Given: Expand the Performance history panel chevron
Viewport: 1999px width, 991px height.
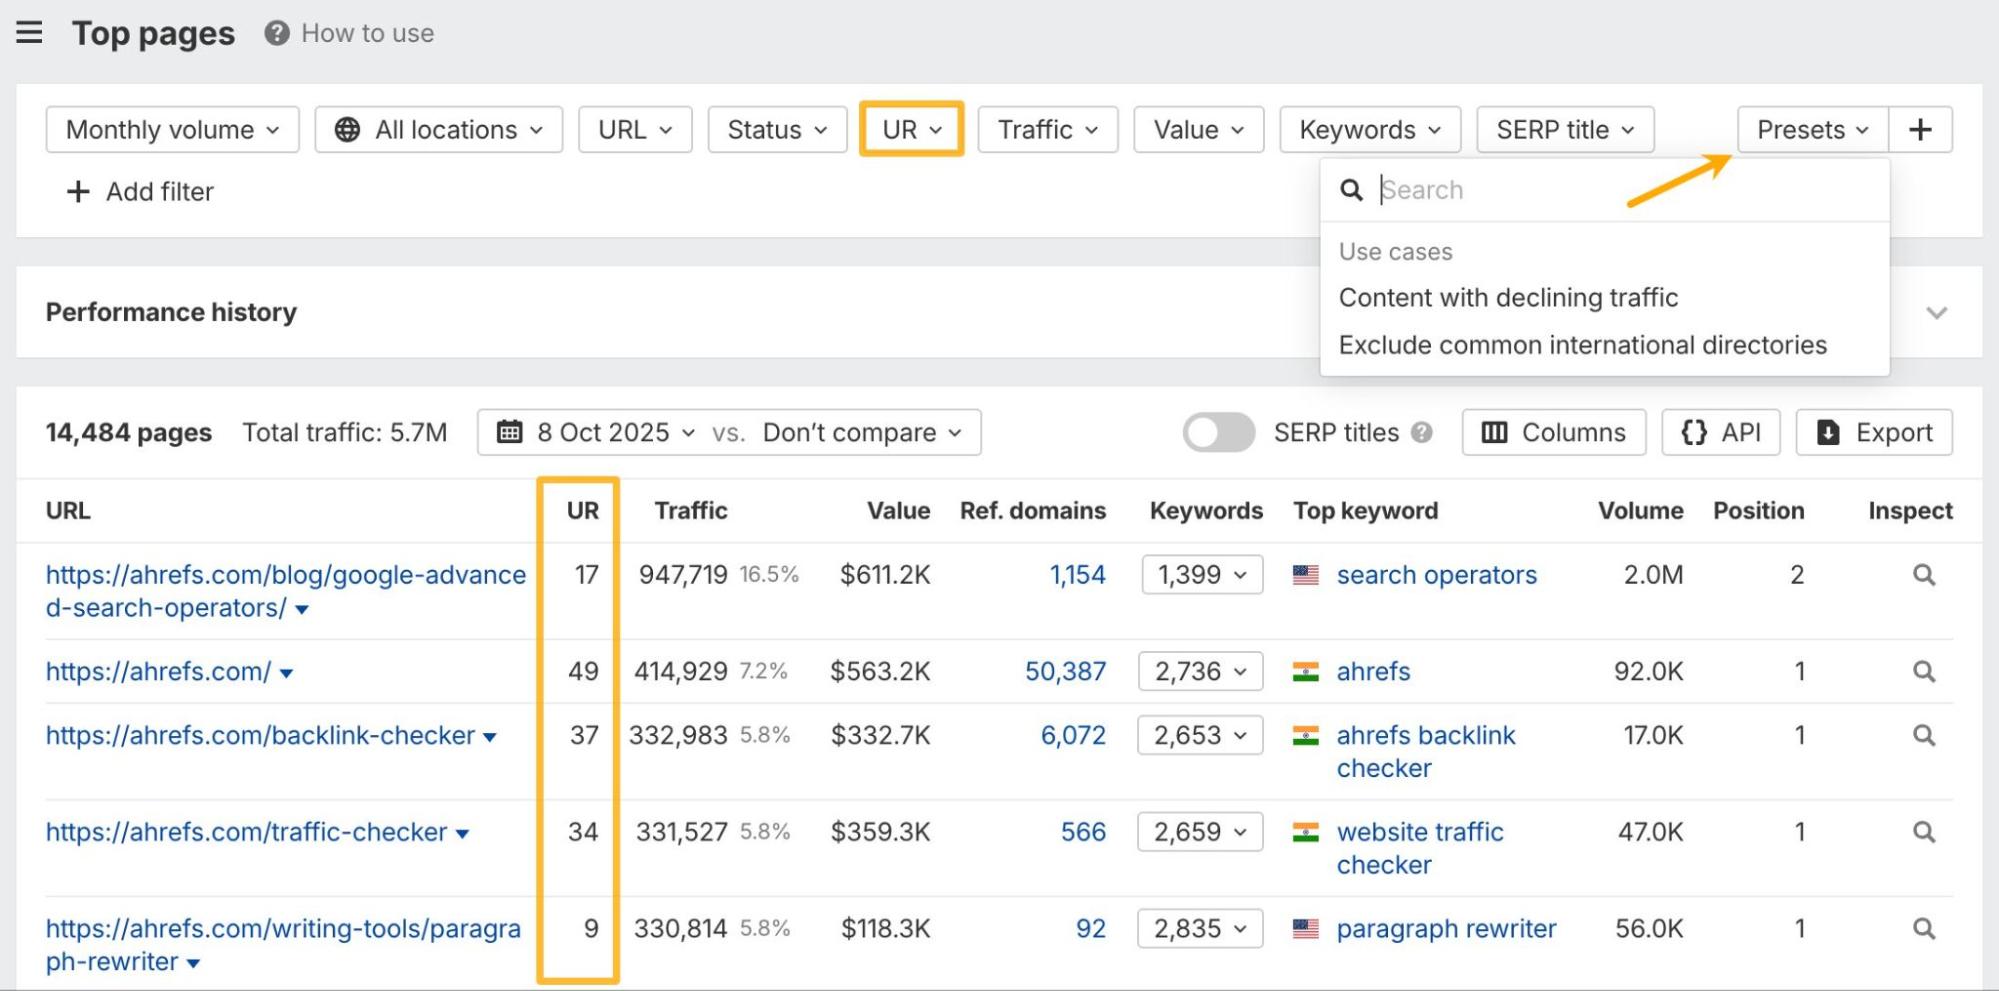Looking at the screenshot, I should pos(1936,312).
